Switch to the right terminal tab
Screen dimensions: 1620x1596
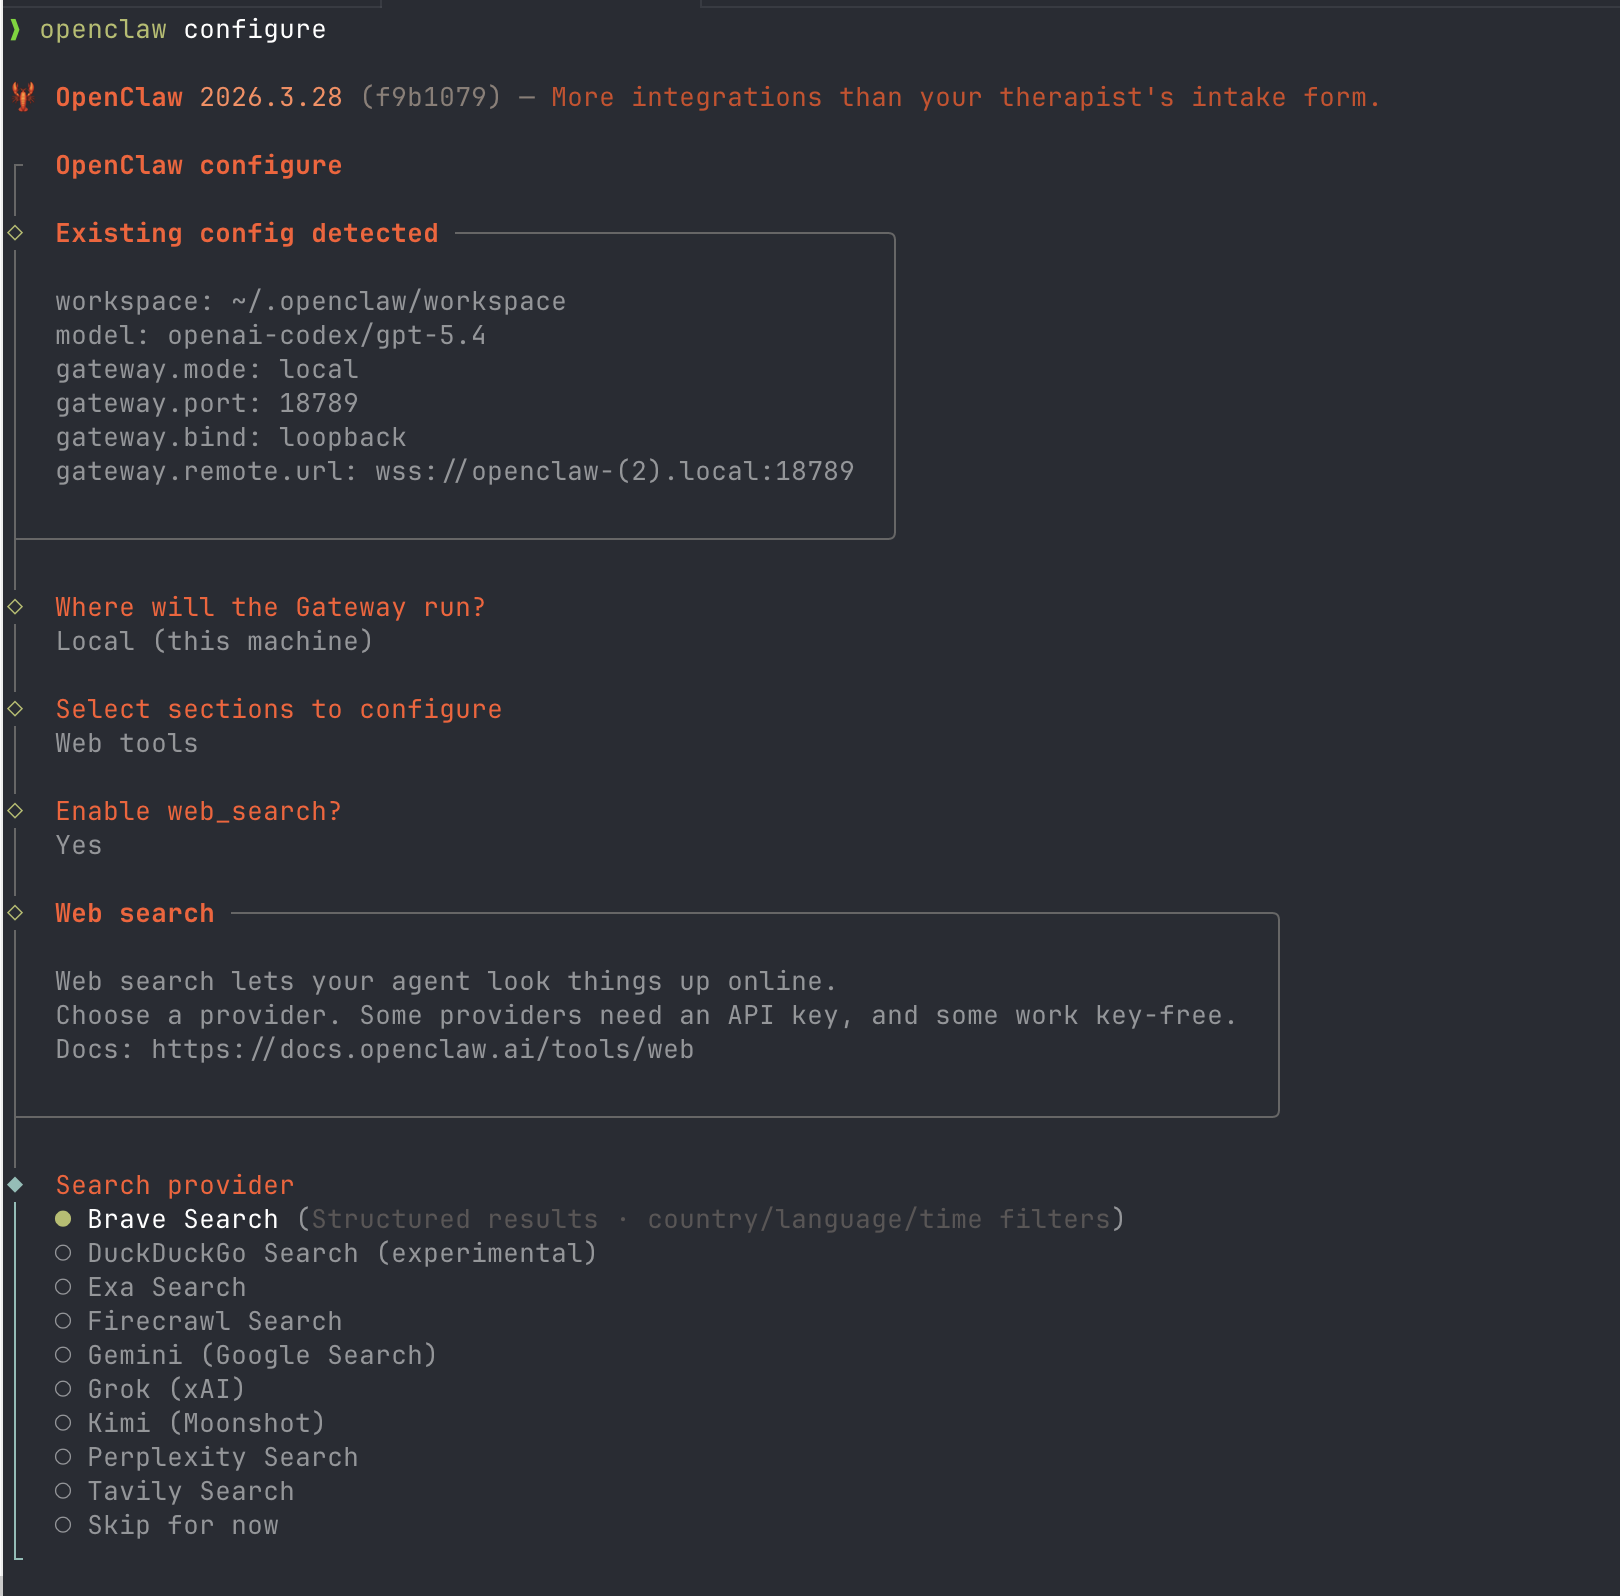[x=1160, y=7]
